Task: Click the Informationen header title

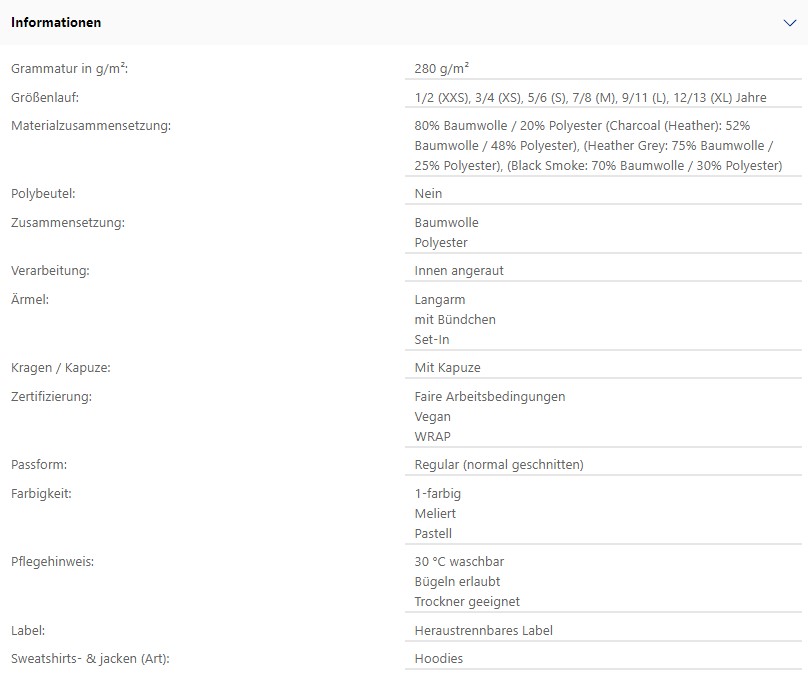Action: click(x=56, y=23)
